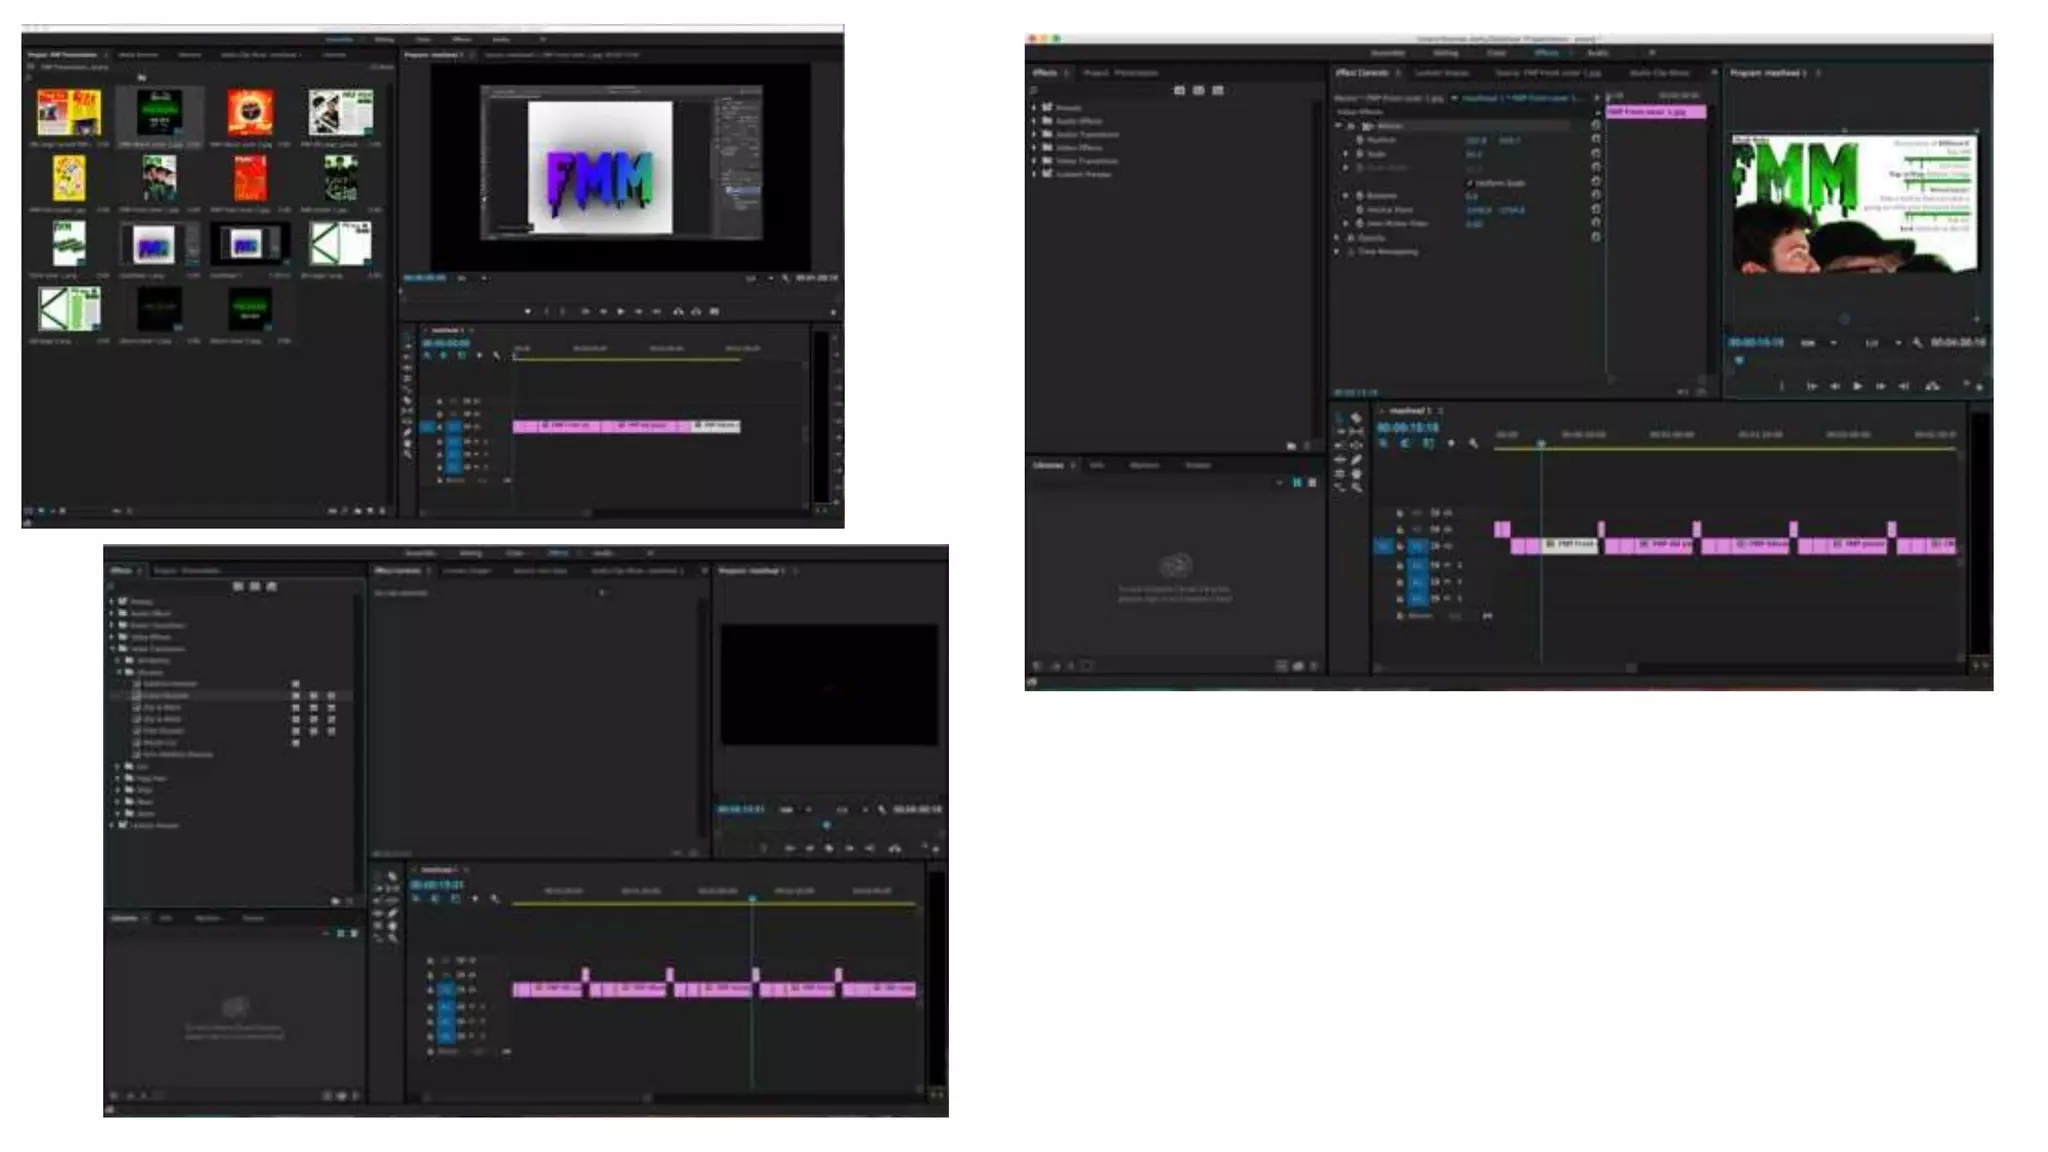Switch to Color workspace above Motion effect controls
The image size is (2048, 1152).
(x=1497, y=53)
